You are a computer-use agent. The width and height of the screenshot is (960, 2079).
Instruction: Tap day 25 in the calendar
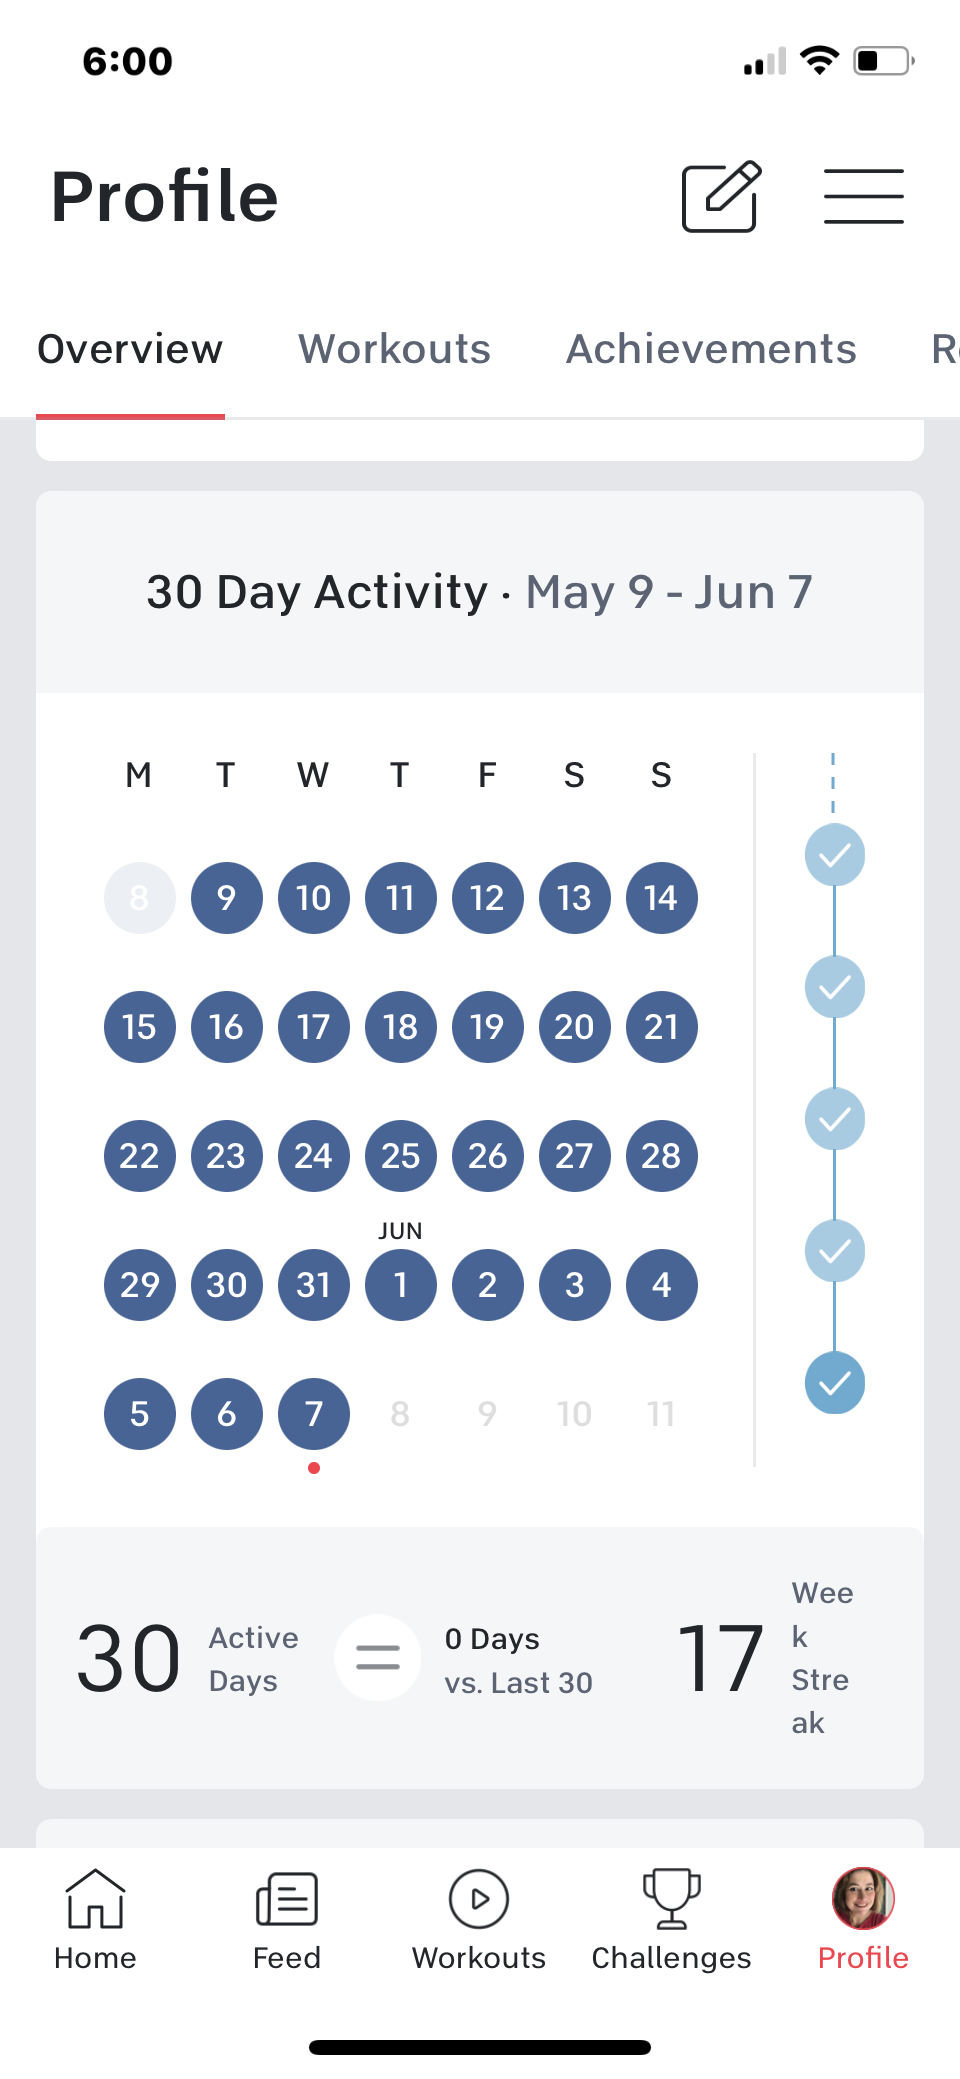(401, 1156)
